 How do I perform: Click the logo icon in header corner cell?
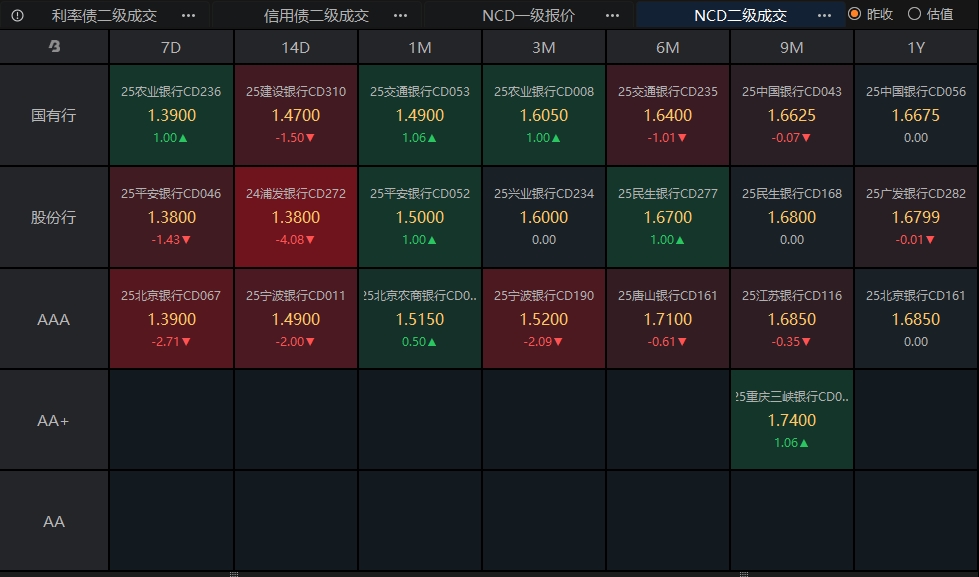click(54, 46)
